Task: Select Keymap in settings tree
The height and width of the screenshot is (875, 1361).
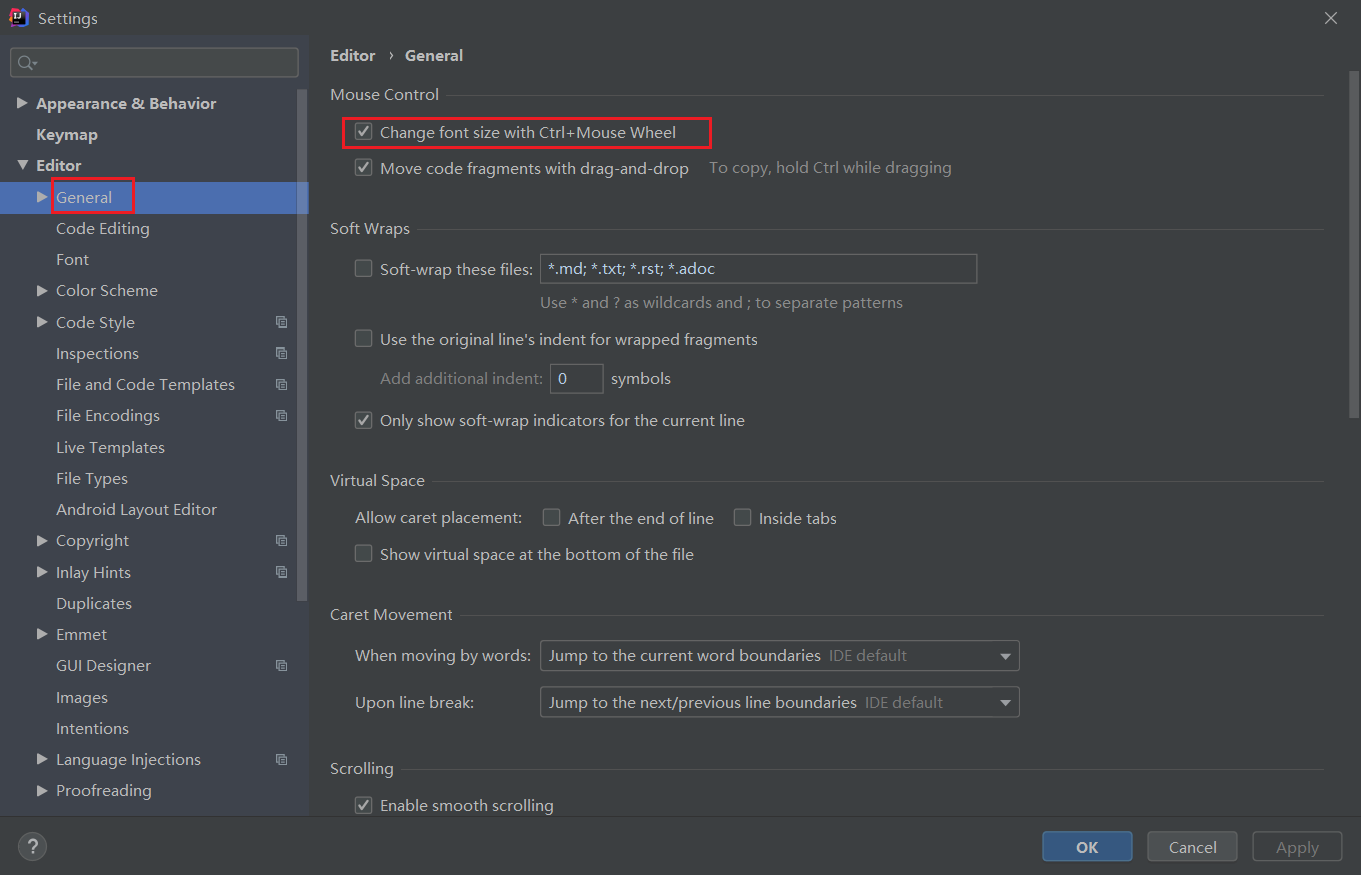Action: [x=67, y=134]
